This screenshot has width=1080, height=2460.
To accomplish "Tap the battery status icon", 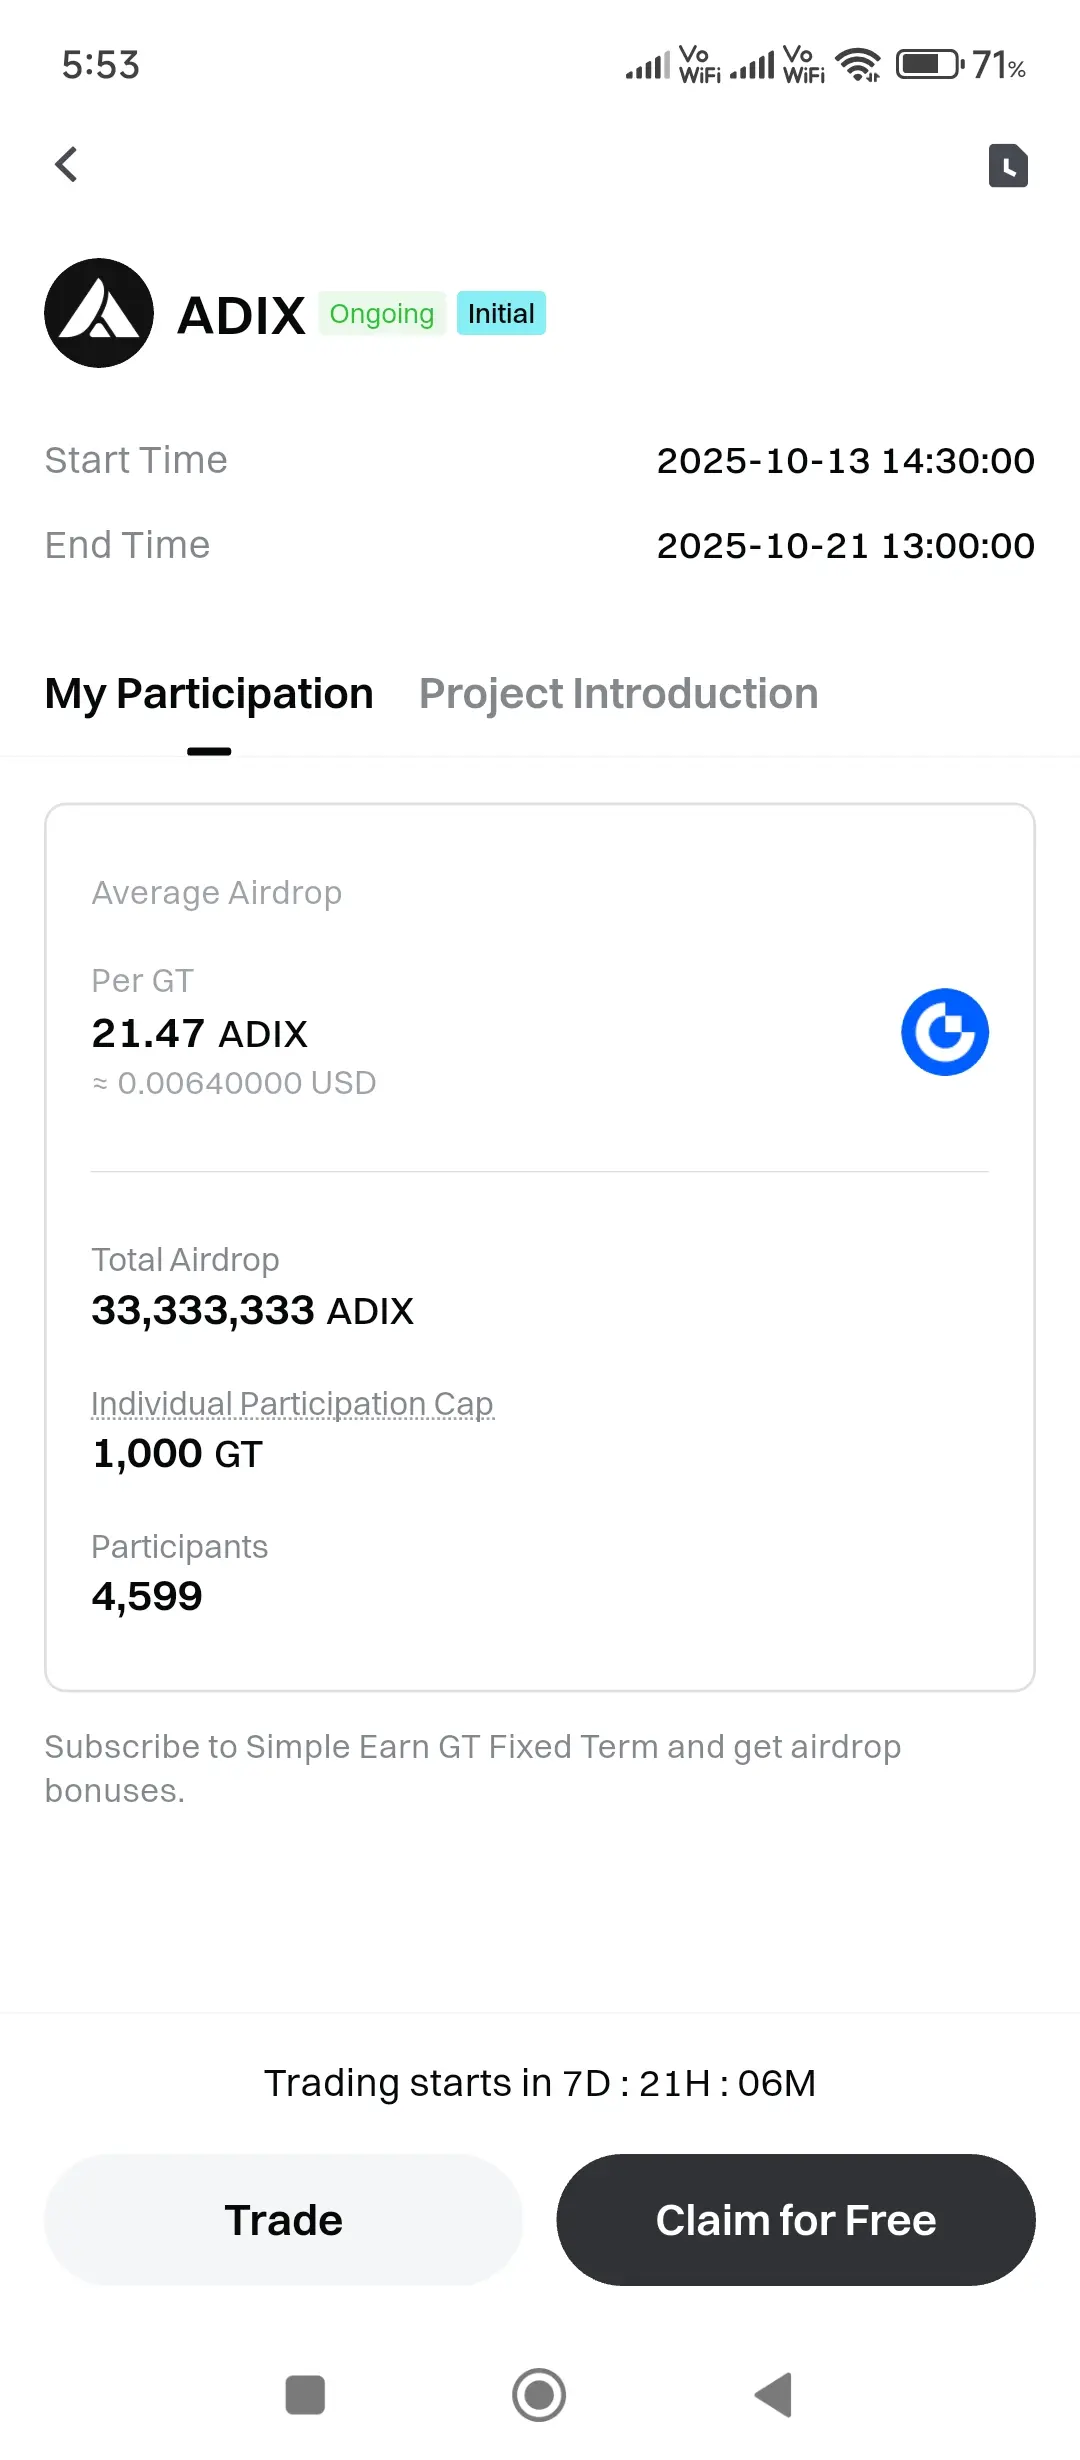I will pyautogui.click(x=929, y=65).
